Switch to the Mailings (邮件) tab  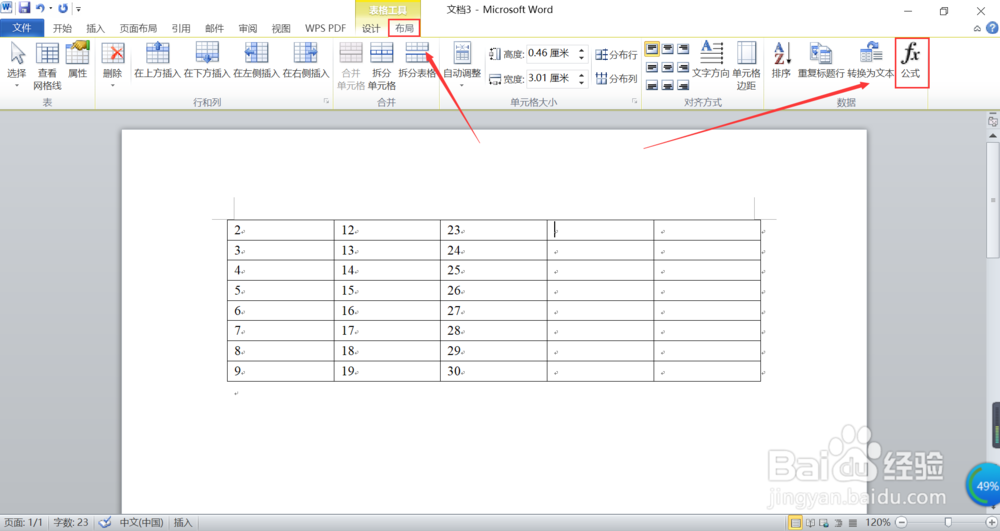click(214, 28)
